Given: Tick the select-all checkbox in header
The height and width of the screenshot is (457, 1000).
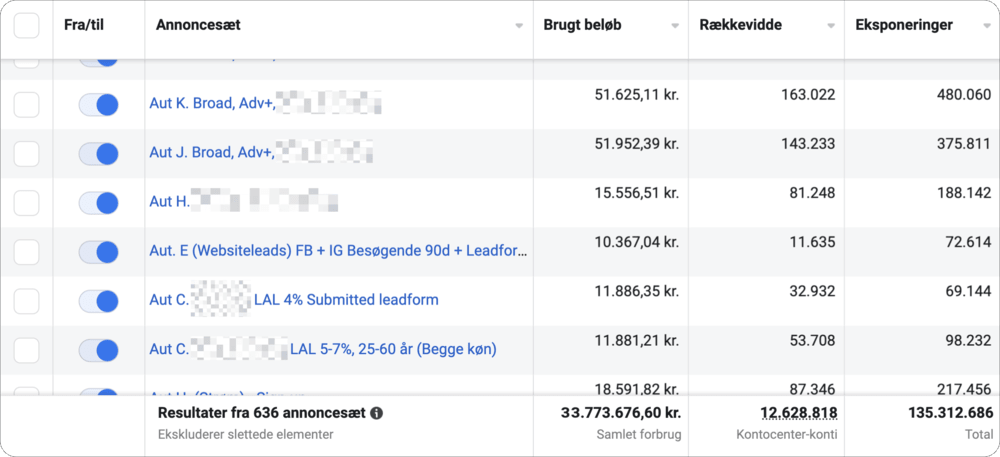Looking at the screenshot, I should click(26, 25).
